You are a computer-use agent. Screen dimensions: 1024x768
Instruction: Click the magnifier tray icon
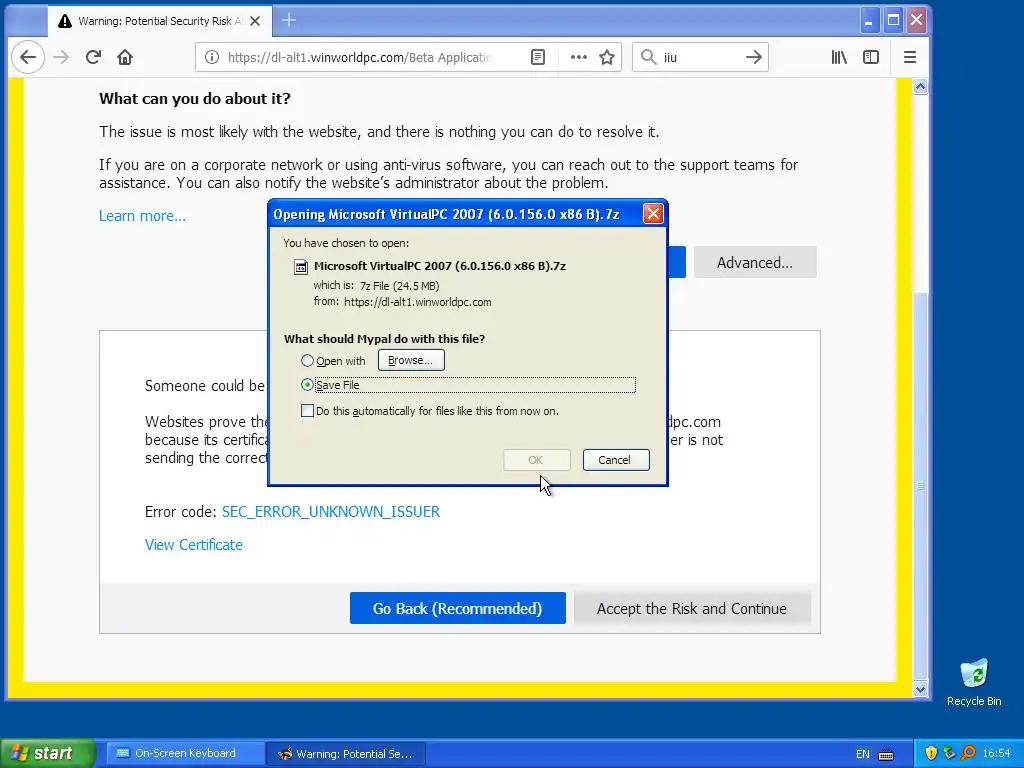(x=968, y=753)
